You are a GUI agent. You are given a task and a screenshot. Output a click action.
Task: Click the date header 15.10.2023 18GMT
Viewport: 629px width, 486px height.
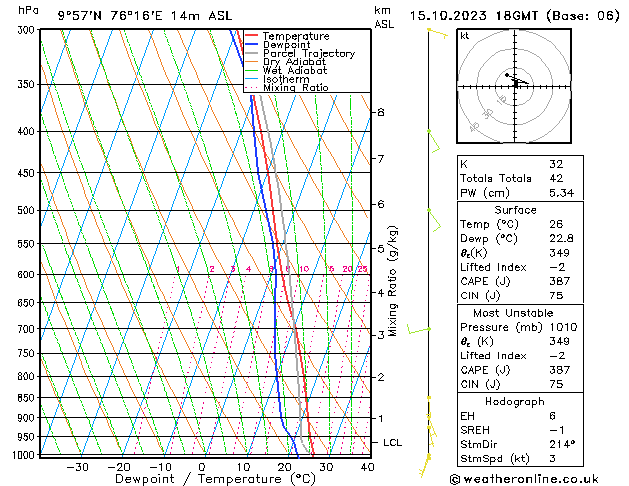tap(474, 16)
